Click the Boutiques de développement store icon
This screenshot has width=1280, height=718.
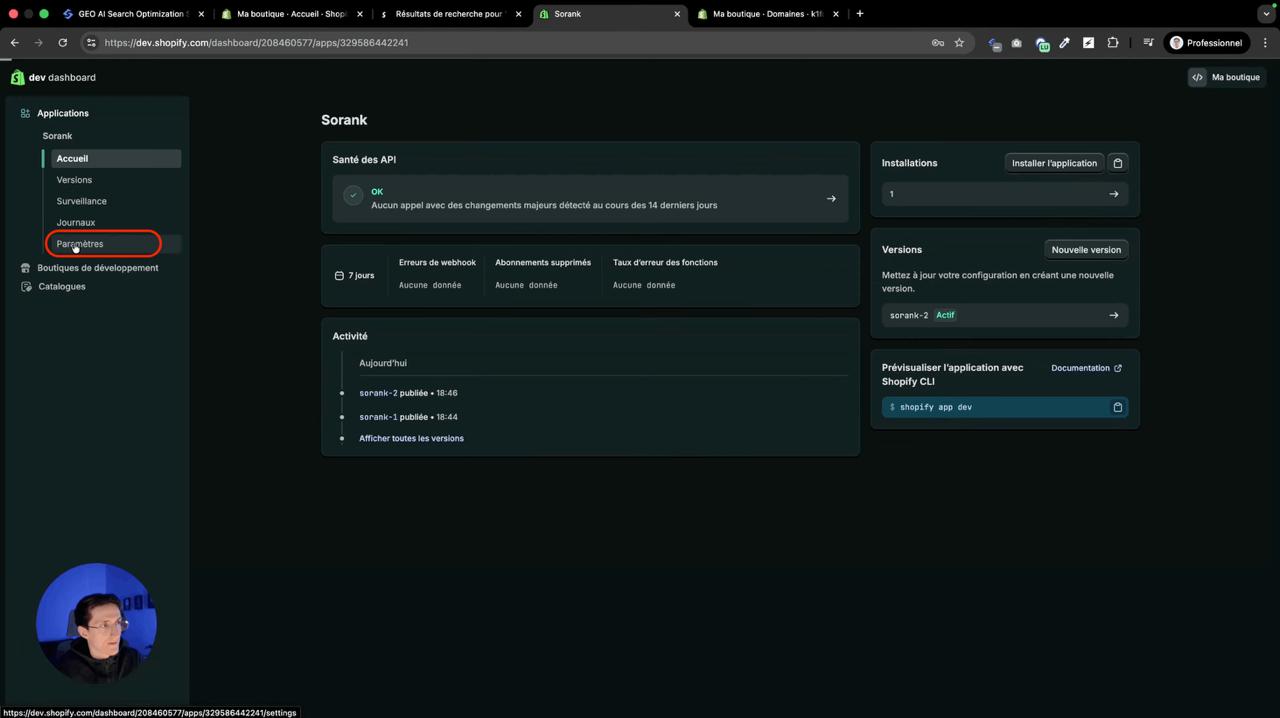[x=26, y=268]
